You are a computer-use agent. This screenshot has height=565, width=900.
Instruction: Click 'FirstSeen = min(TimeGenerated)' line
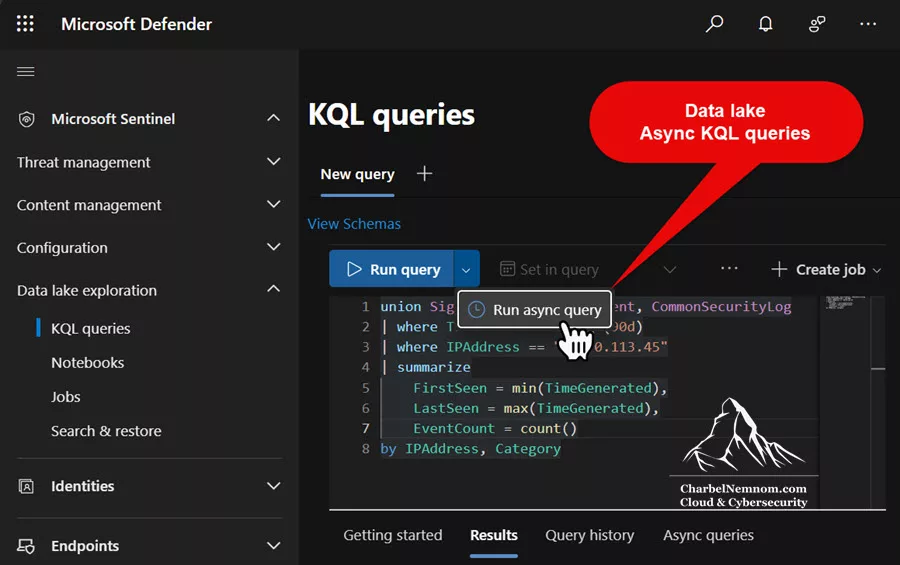click(540, 388)
